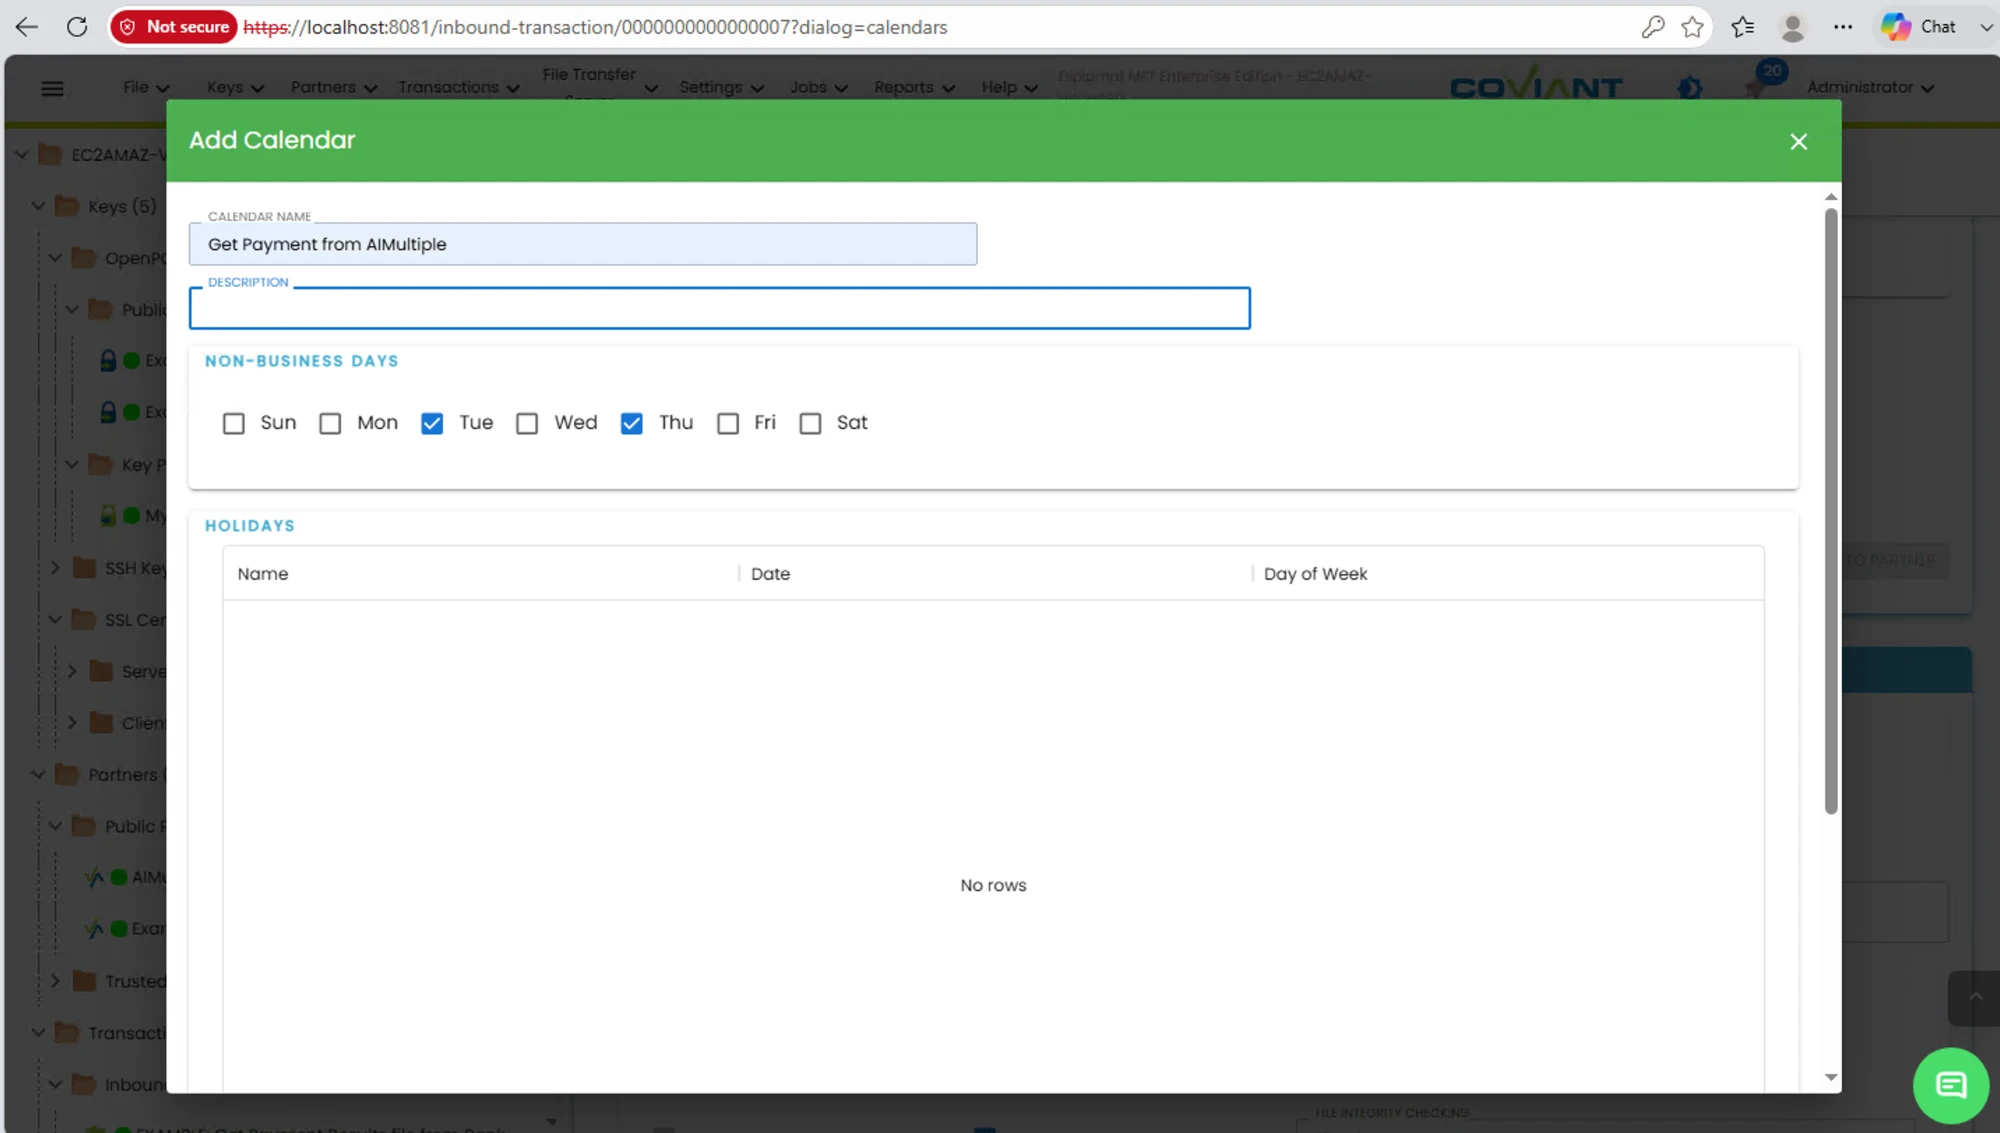This screenshot has height=1133, width=2000.
Task: Click the Description input field
Action: (x=719, y=308)
